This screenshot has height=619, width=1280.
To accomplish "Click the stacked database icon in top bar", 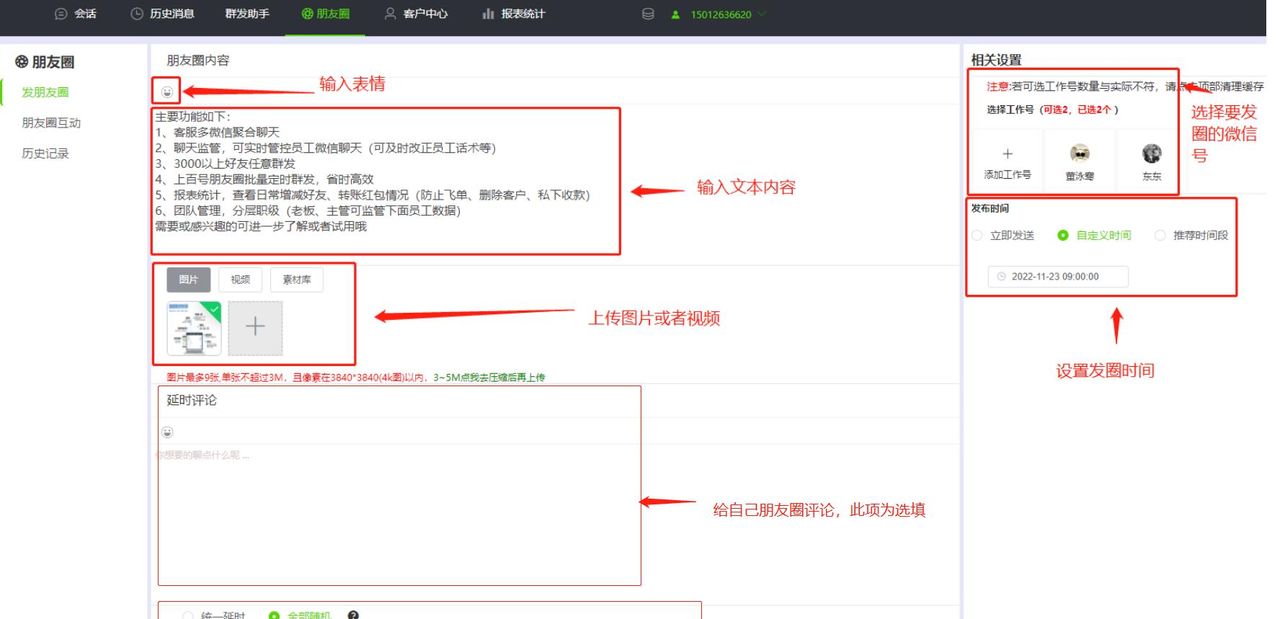I will point(648,14).
